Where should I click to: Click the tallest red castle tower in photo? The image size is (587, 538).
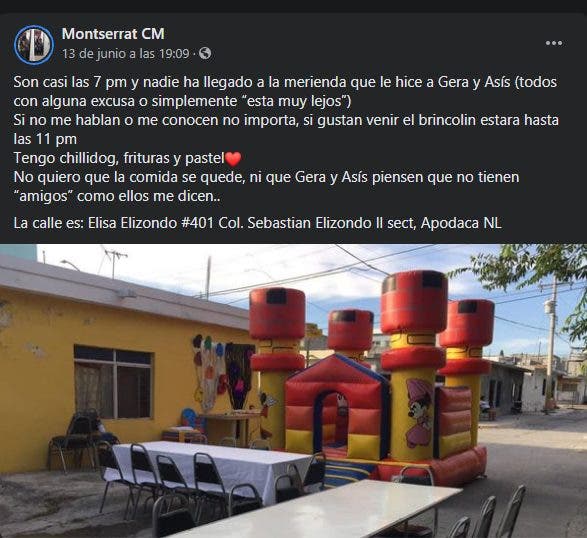(x=414, y=302)
